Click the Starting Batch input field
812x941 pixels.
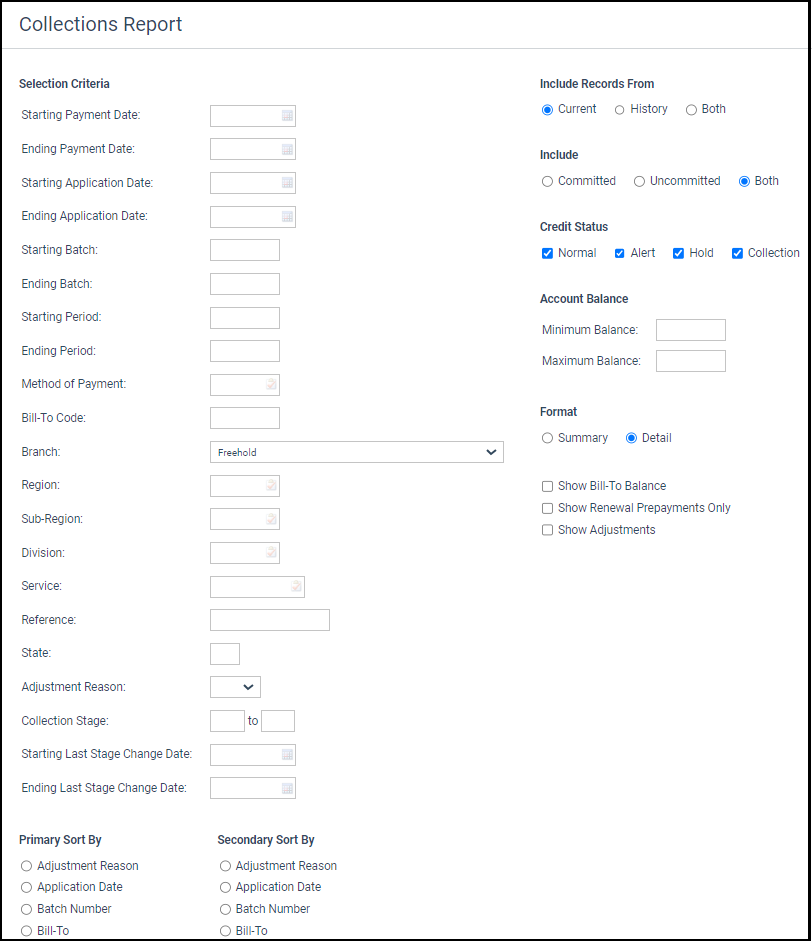point(245,250)
